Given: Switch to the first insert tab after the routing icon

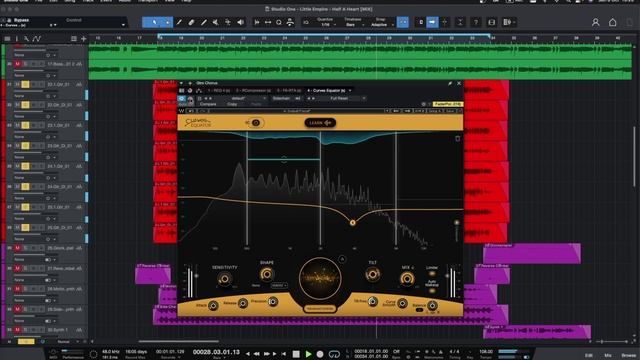Looking at the screenshot, I should (x=218, y=90).
